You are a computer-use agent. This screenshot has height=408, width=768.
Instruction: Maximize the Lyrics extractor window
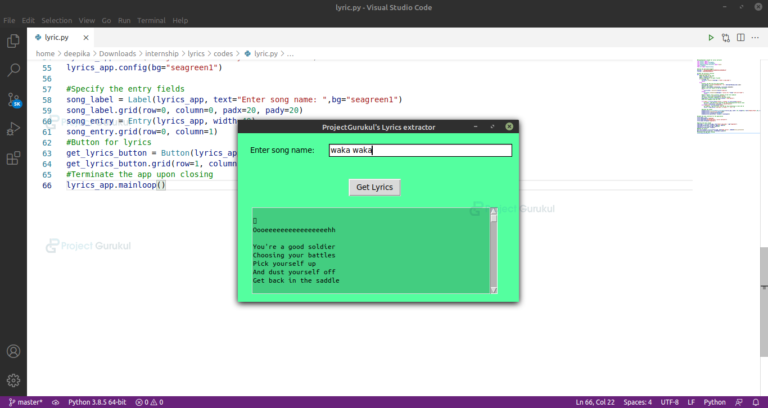492,127
